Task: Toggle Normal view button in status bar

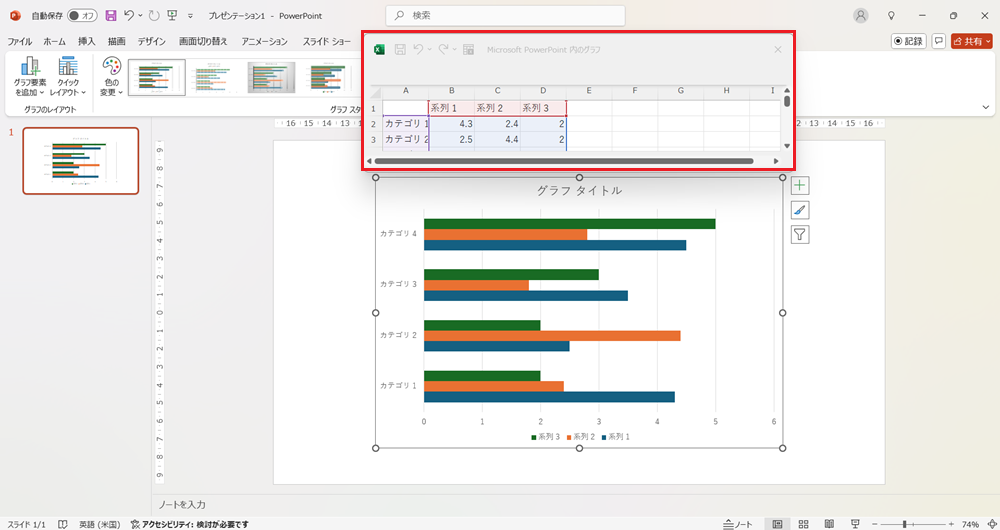Action: tap(777, 524)
